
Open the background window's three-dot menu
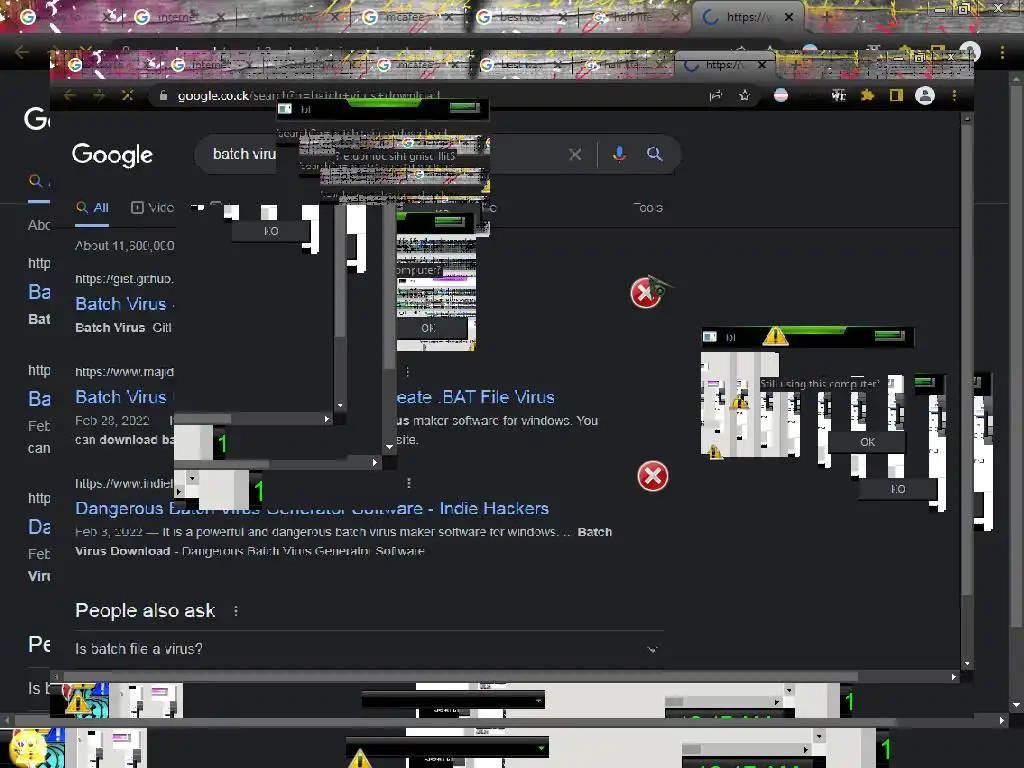click(1002, 52)
